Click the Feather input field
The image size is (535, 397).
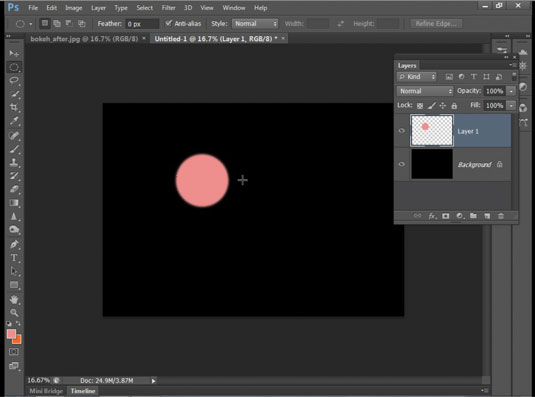(142, 24)
